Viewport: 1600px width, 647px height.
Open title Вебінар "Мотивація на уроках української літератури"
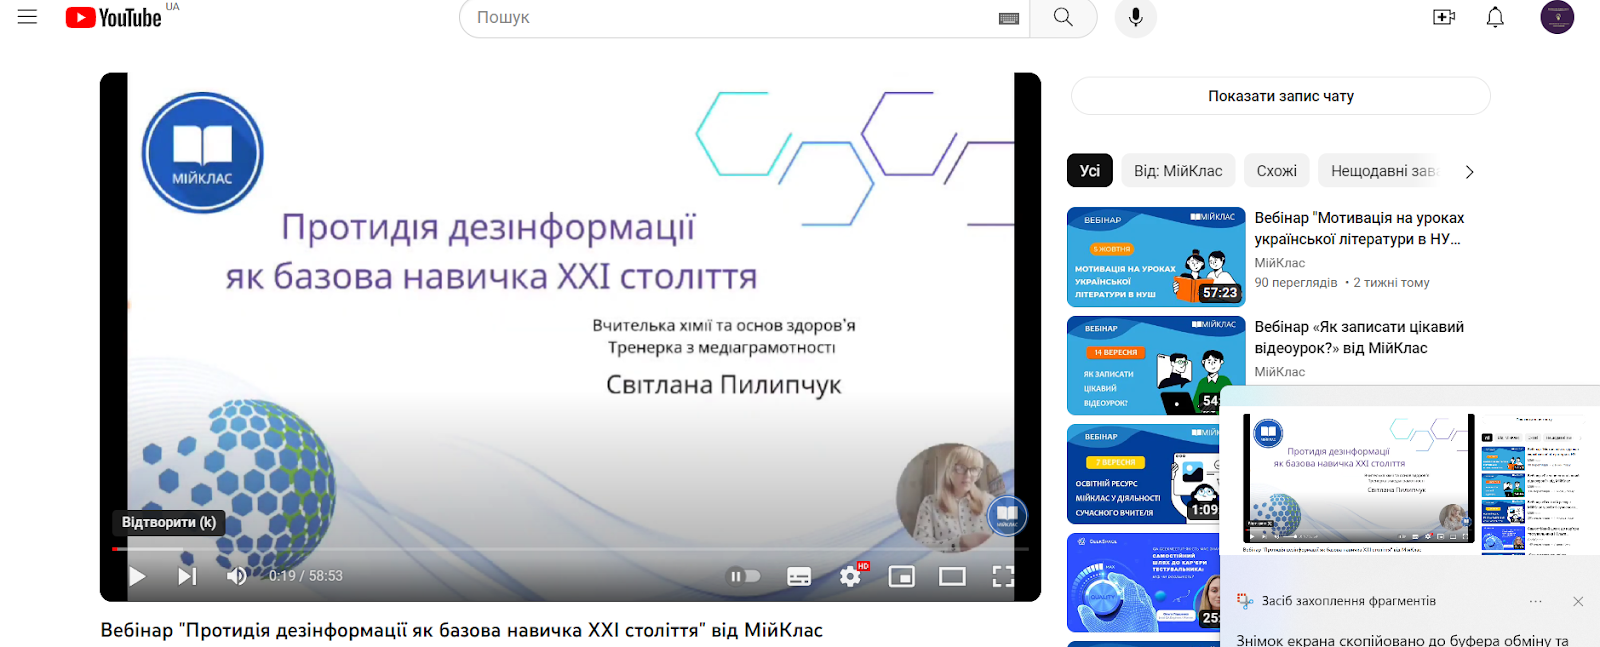tap(1359, 228)
